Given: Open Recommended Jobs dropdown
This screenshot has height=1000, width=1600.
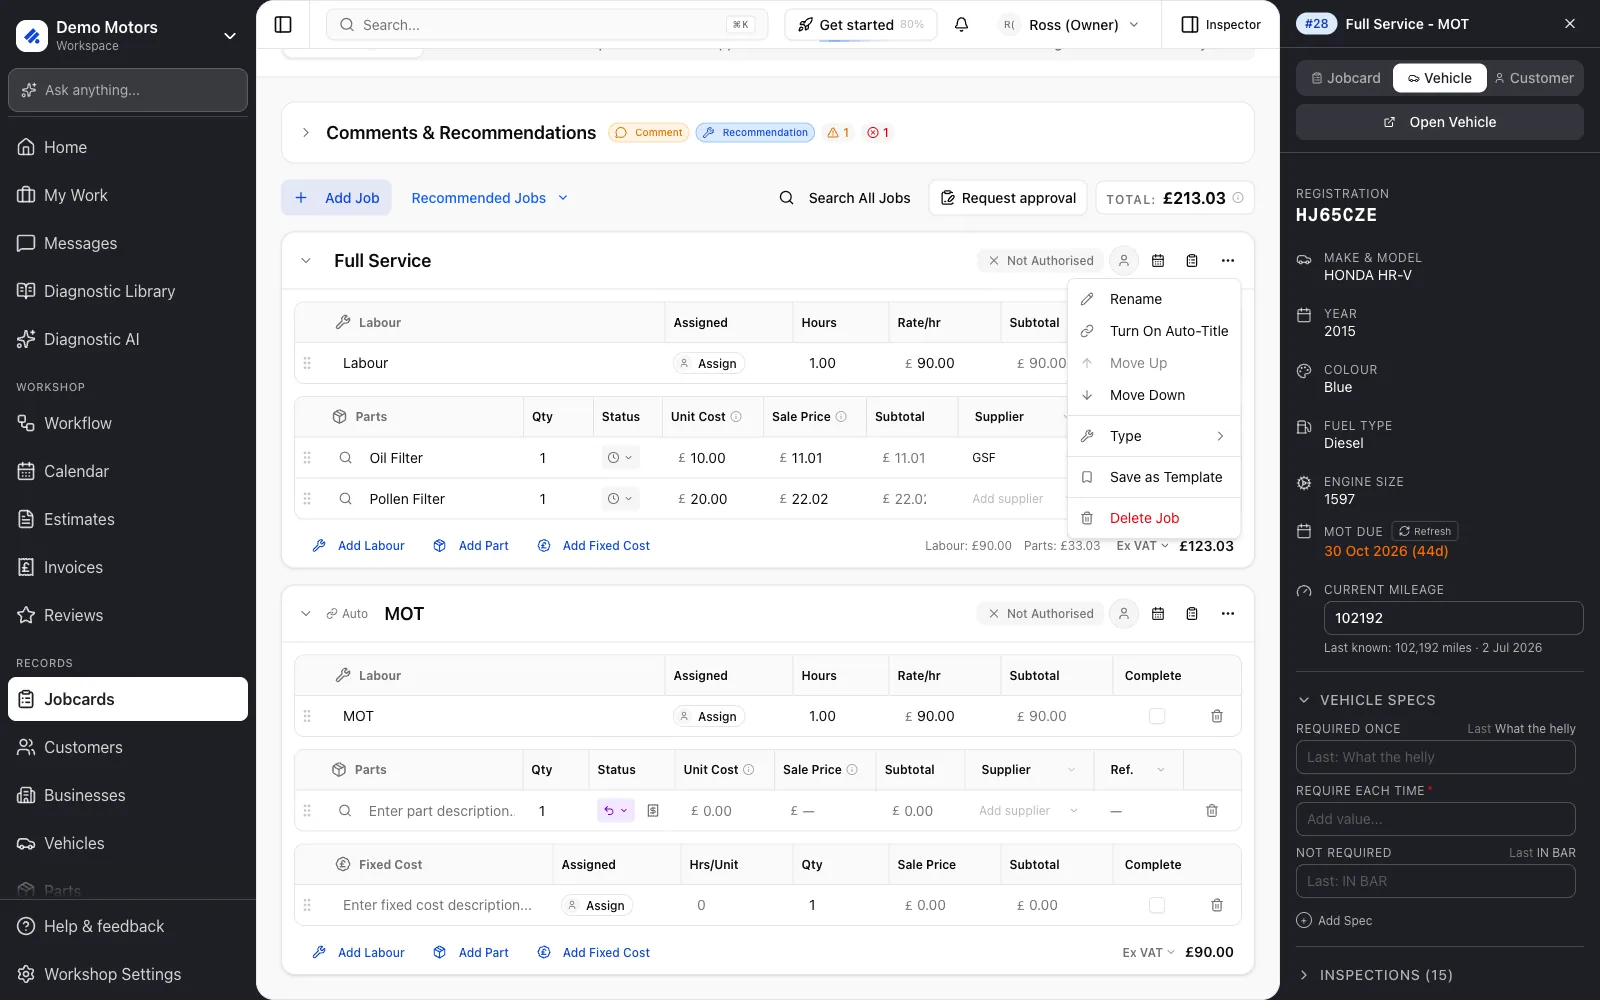Looking at the screenshot, I should (490, 198).
